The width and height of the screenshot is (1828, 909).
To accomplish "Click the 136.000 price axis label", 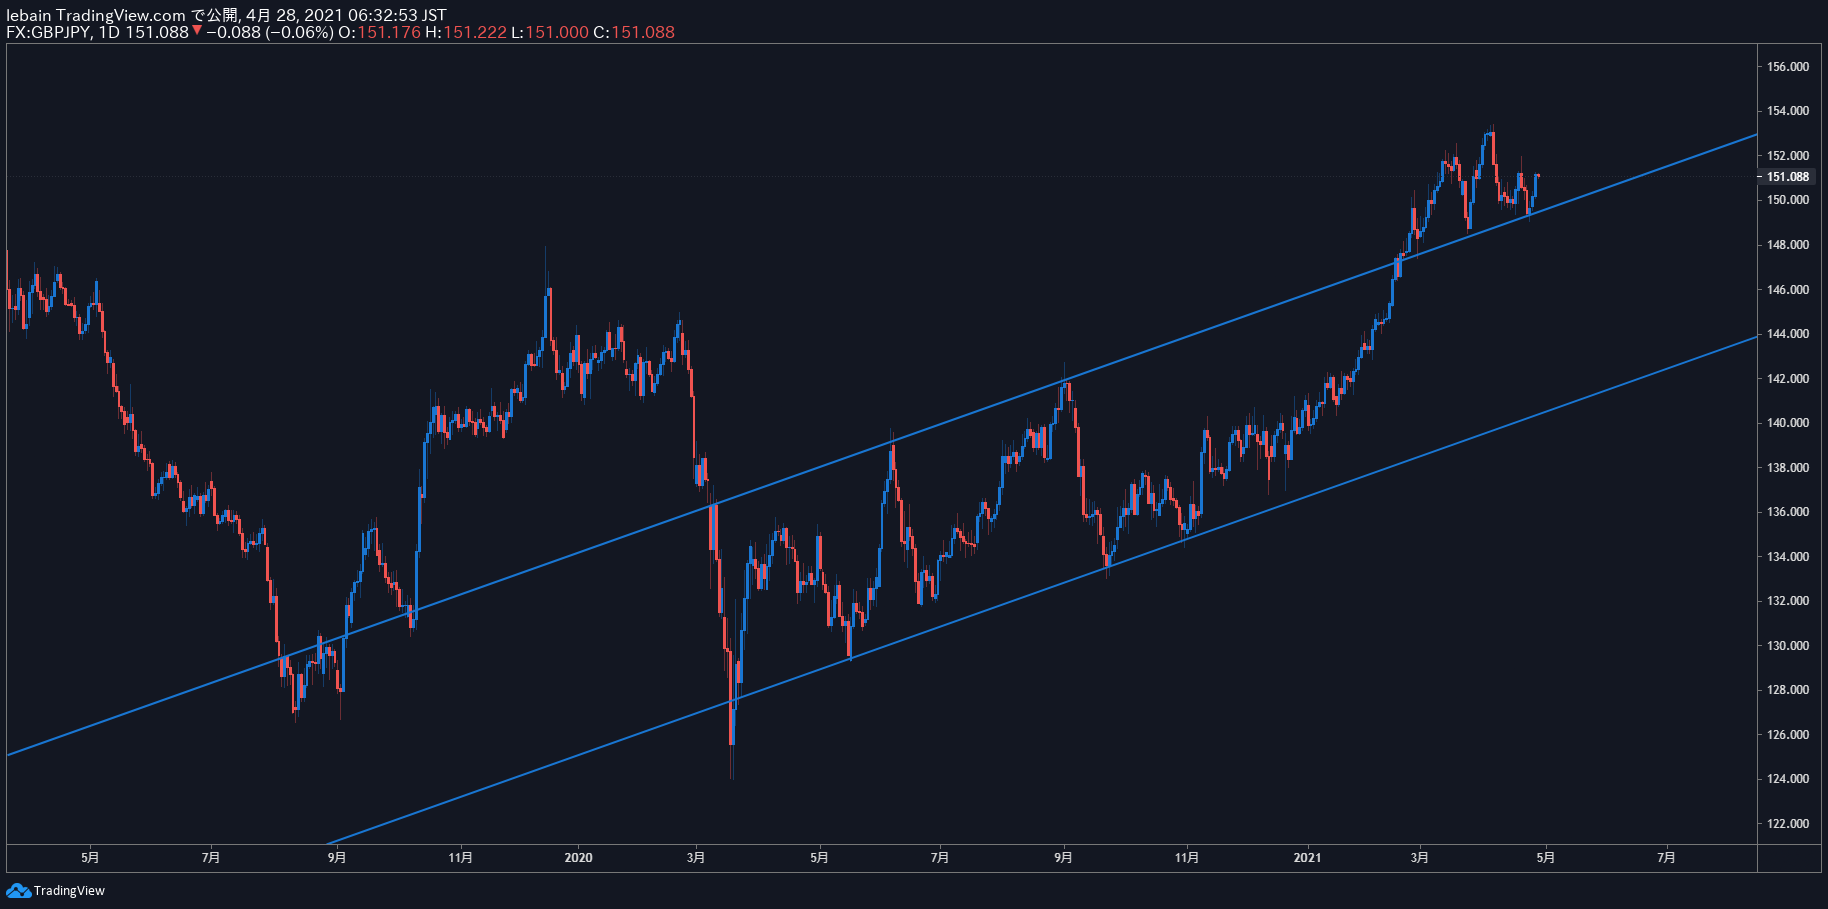I will click(1787, 512).
